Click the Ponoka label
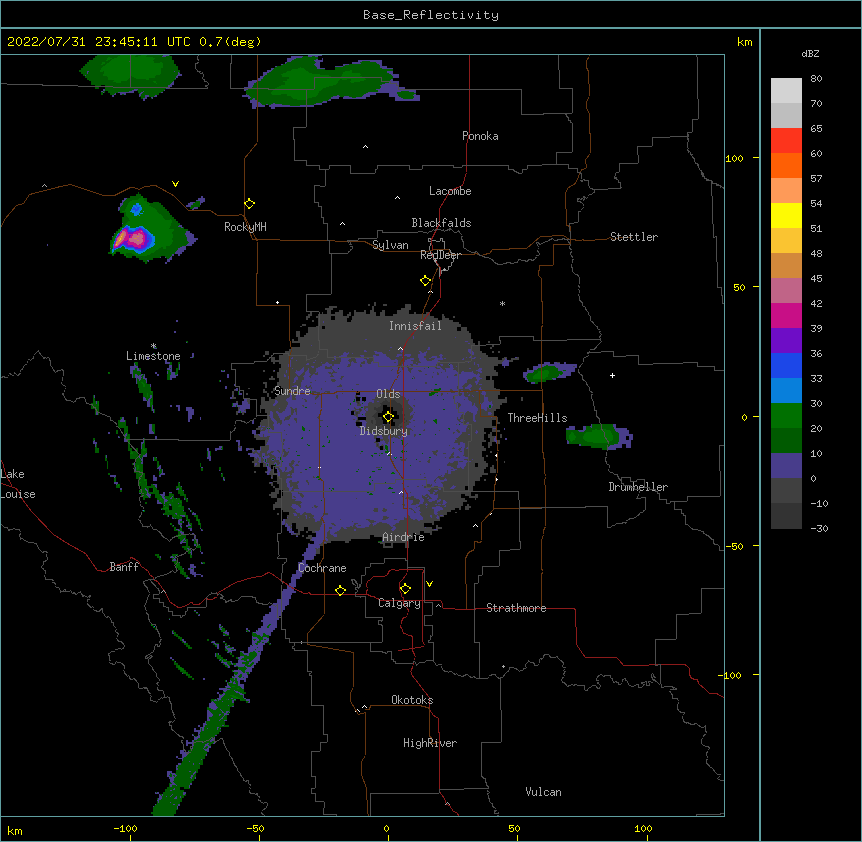This screenshot has width=862, height=842. pyautogui.click(x=480, y=136)
